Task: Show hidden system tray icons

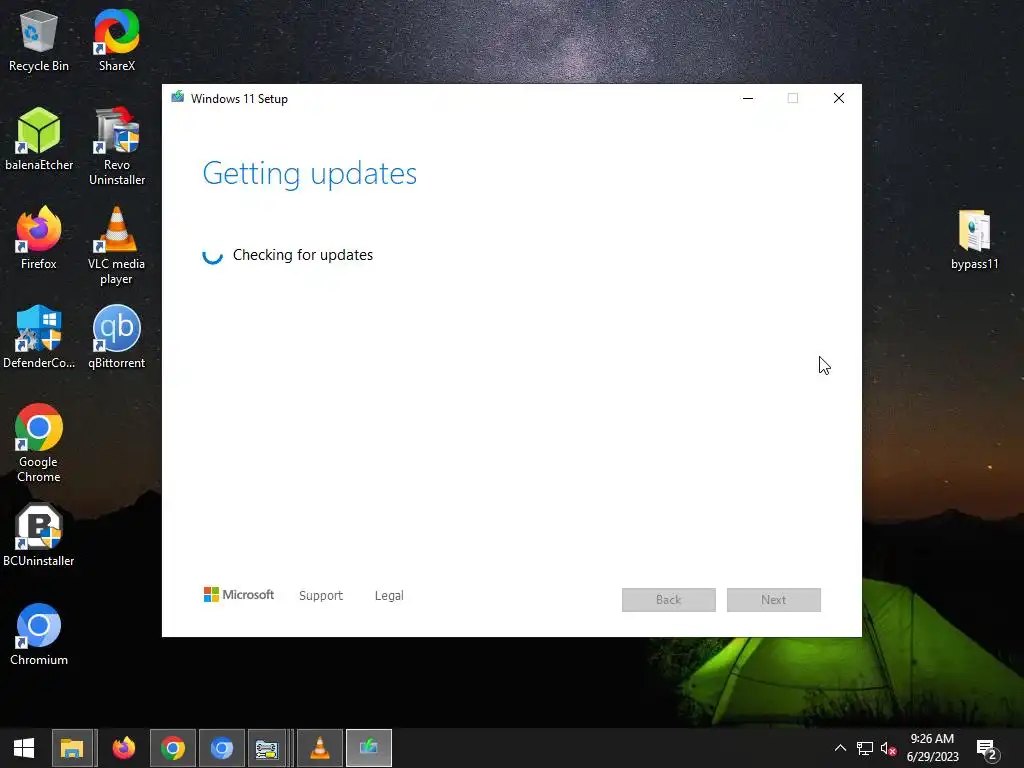Action: [x=840, y=748]
